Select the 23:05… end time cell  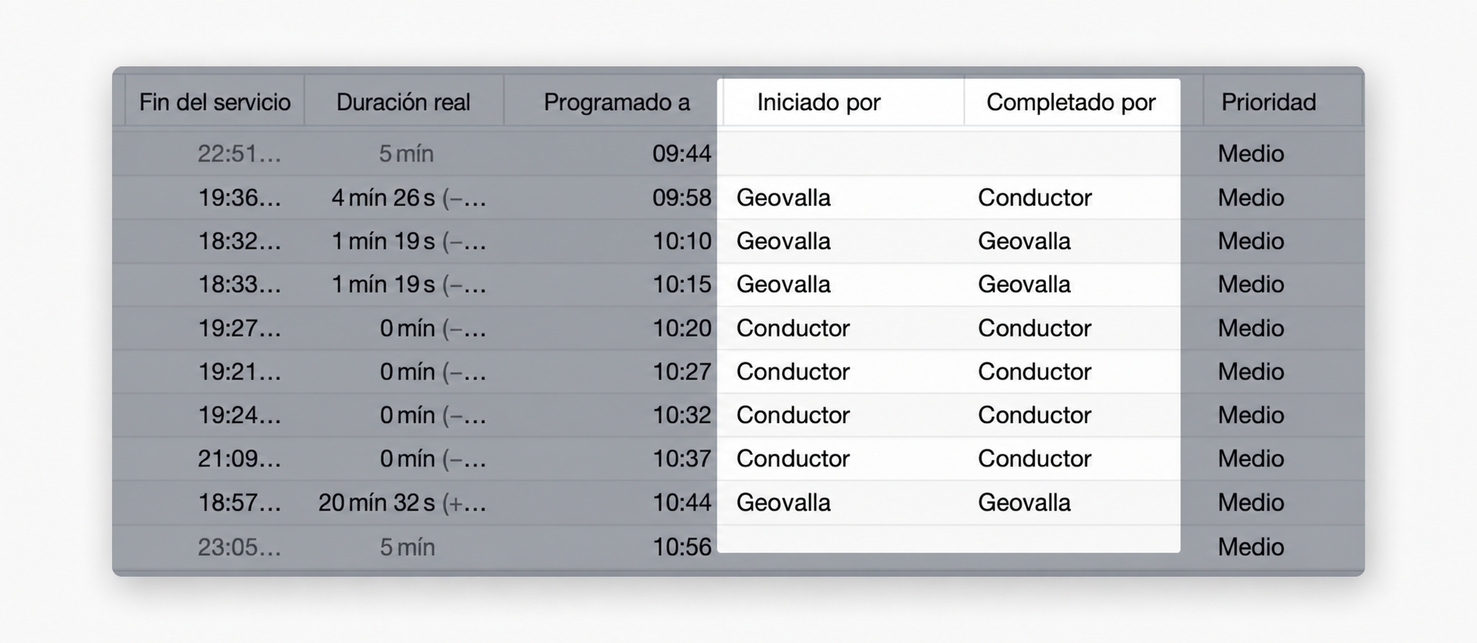[240, 547]
